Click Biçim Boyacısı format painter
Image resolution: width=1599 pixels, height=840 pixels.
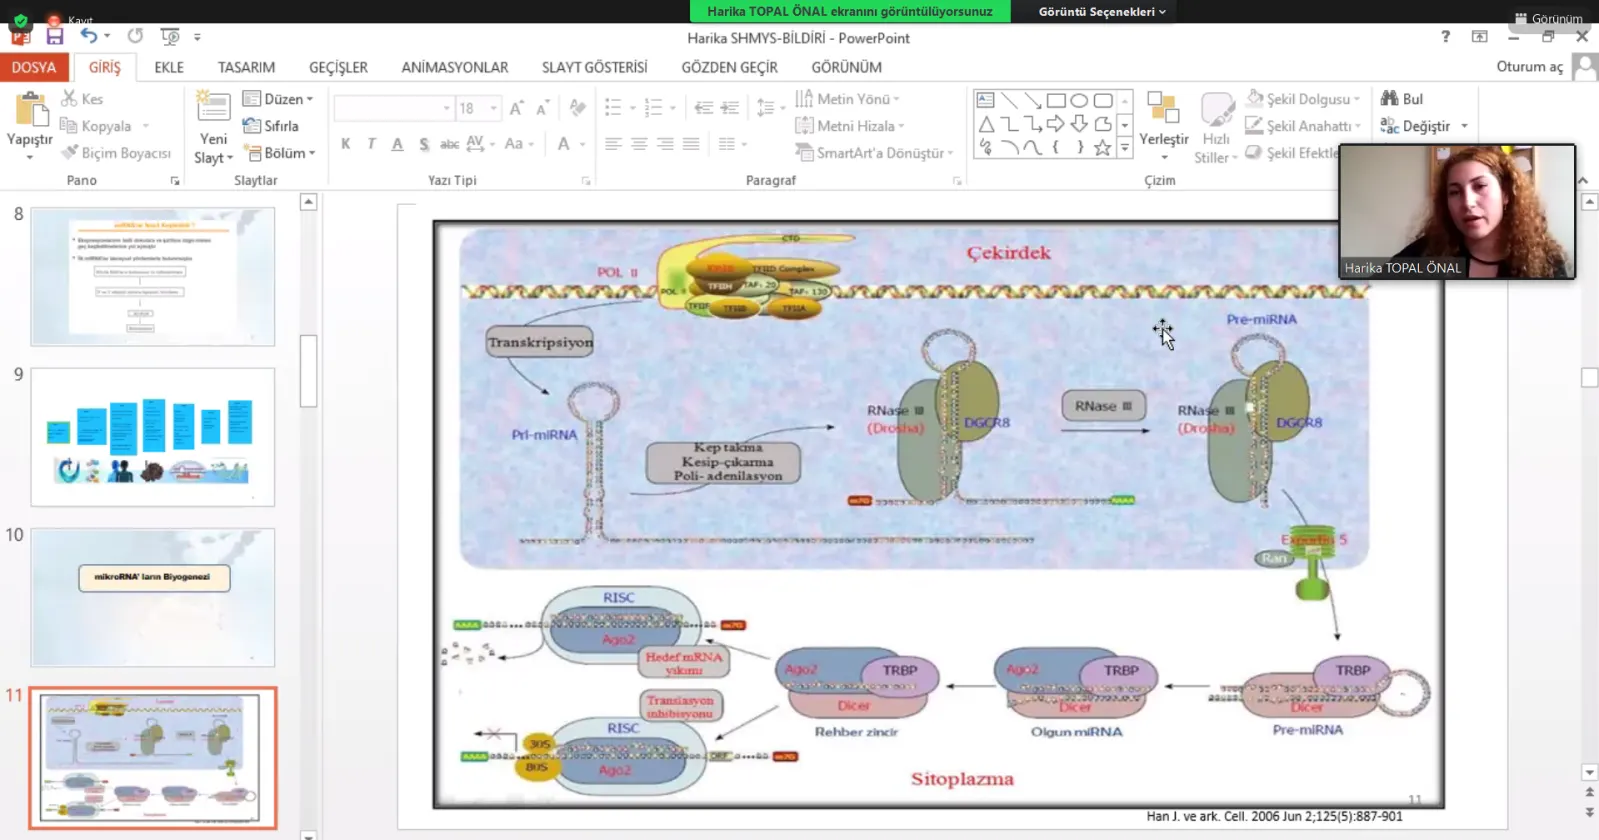116,153
